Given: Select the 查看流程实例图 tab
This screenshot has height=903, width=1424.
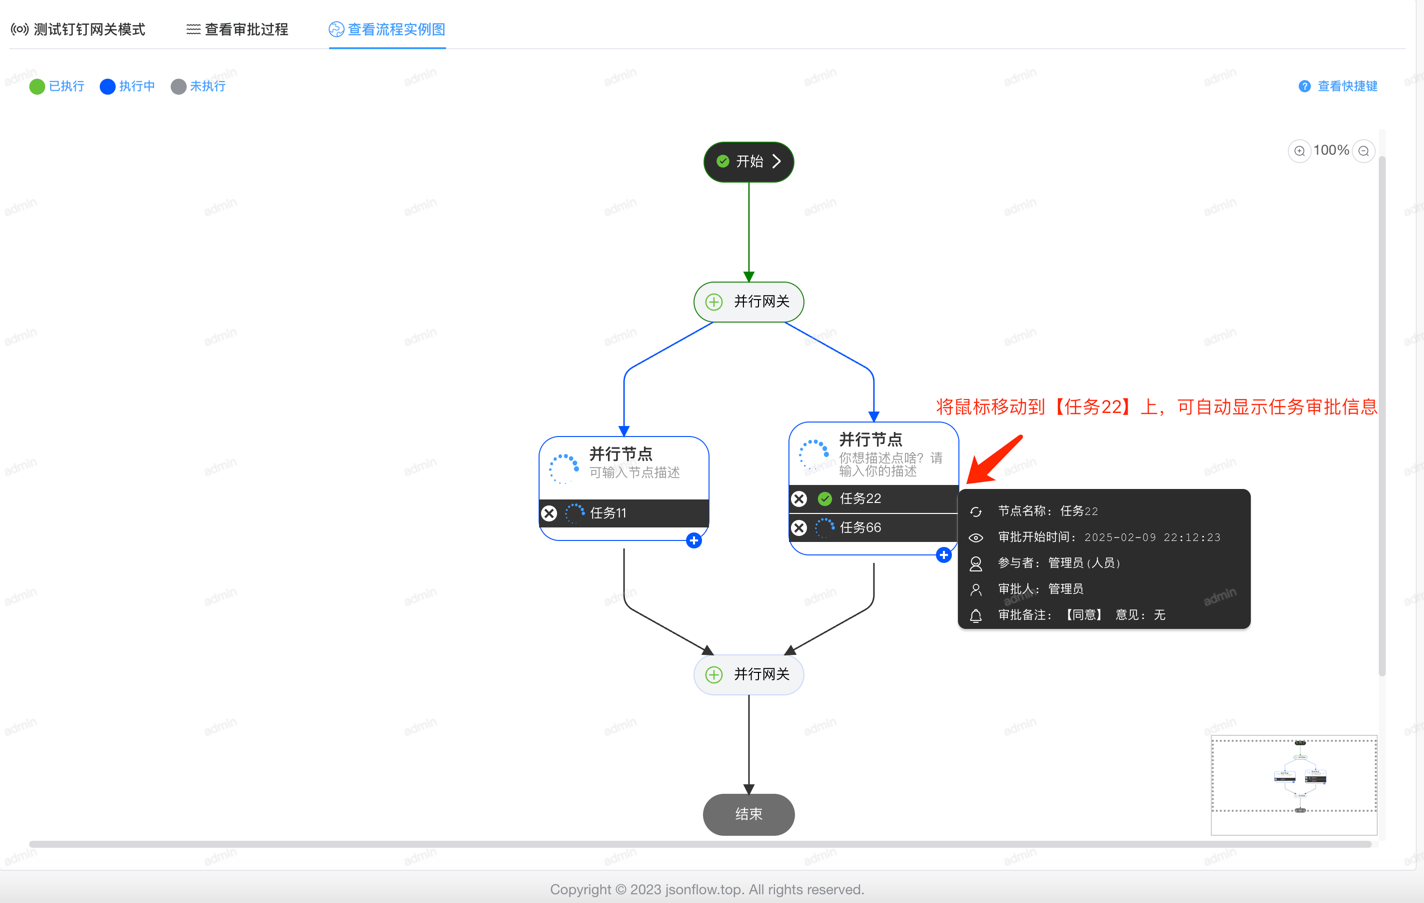Looking at the screenshot, I should [x=387, y=29].
